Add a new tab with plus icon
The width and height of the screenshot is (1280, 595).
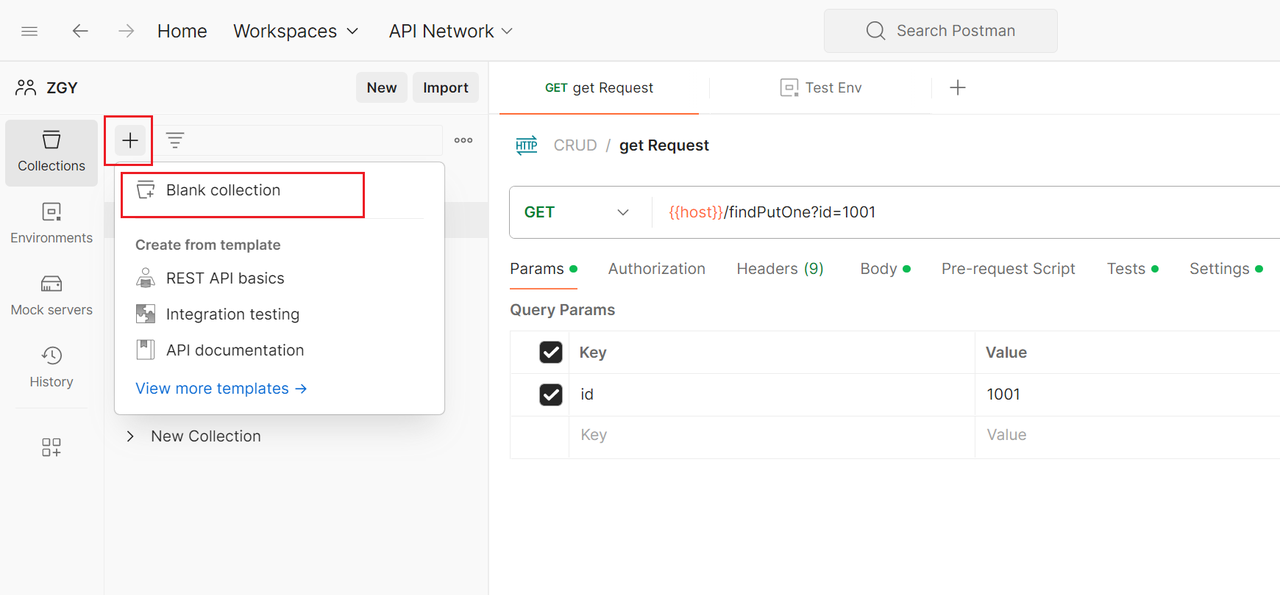[958, 88]
